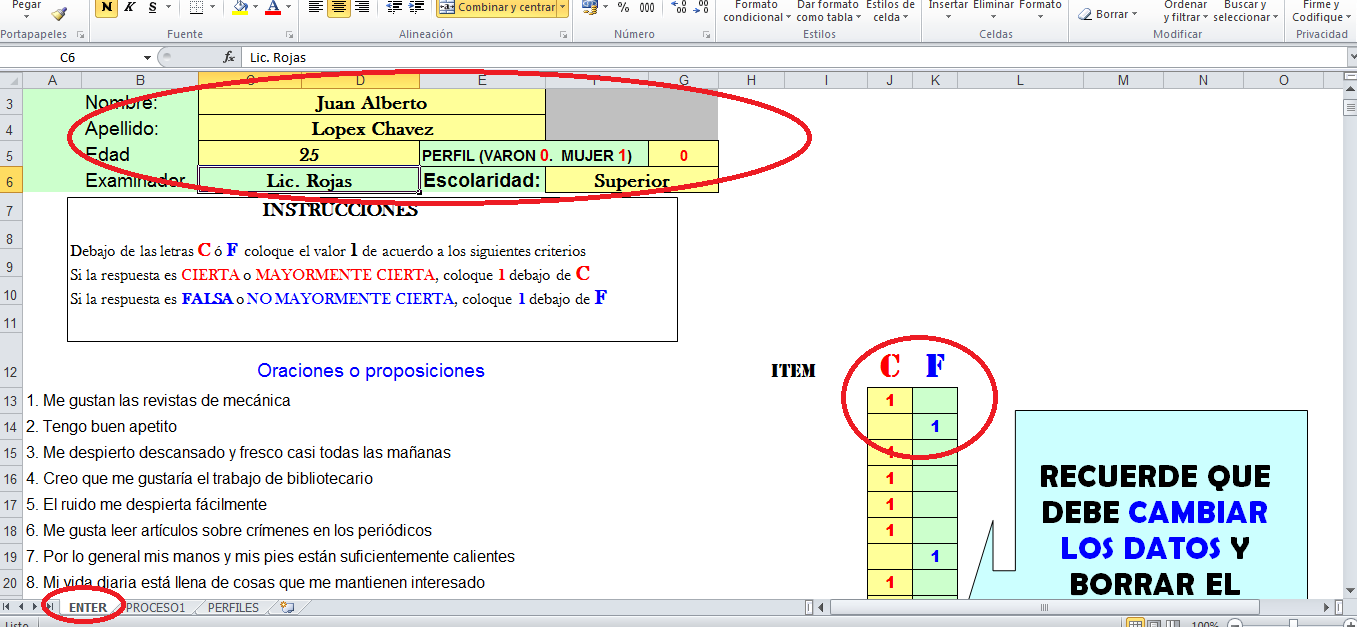Image resolution: width=1357 pixels, height=627 pixels.
Task: Open the font color dropdown arrow
Action: [287, 8]
